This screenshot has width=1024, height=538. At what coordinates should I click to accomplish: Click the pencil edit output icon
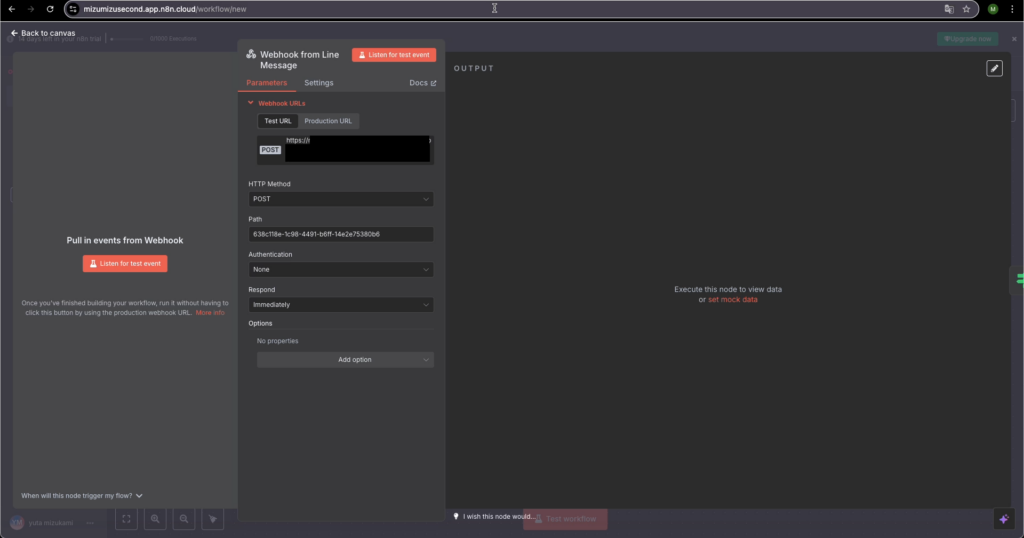point(994,69)
